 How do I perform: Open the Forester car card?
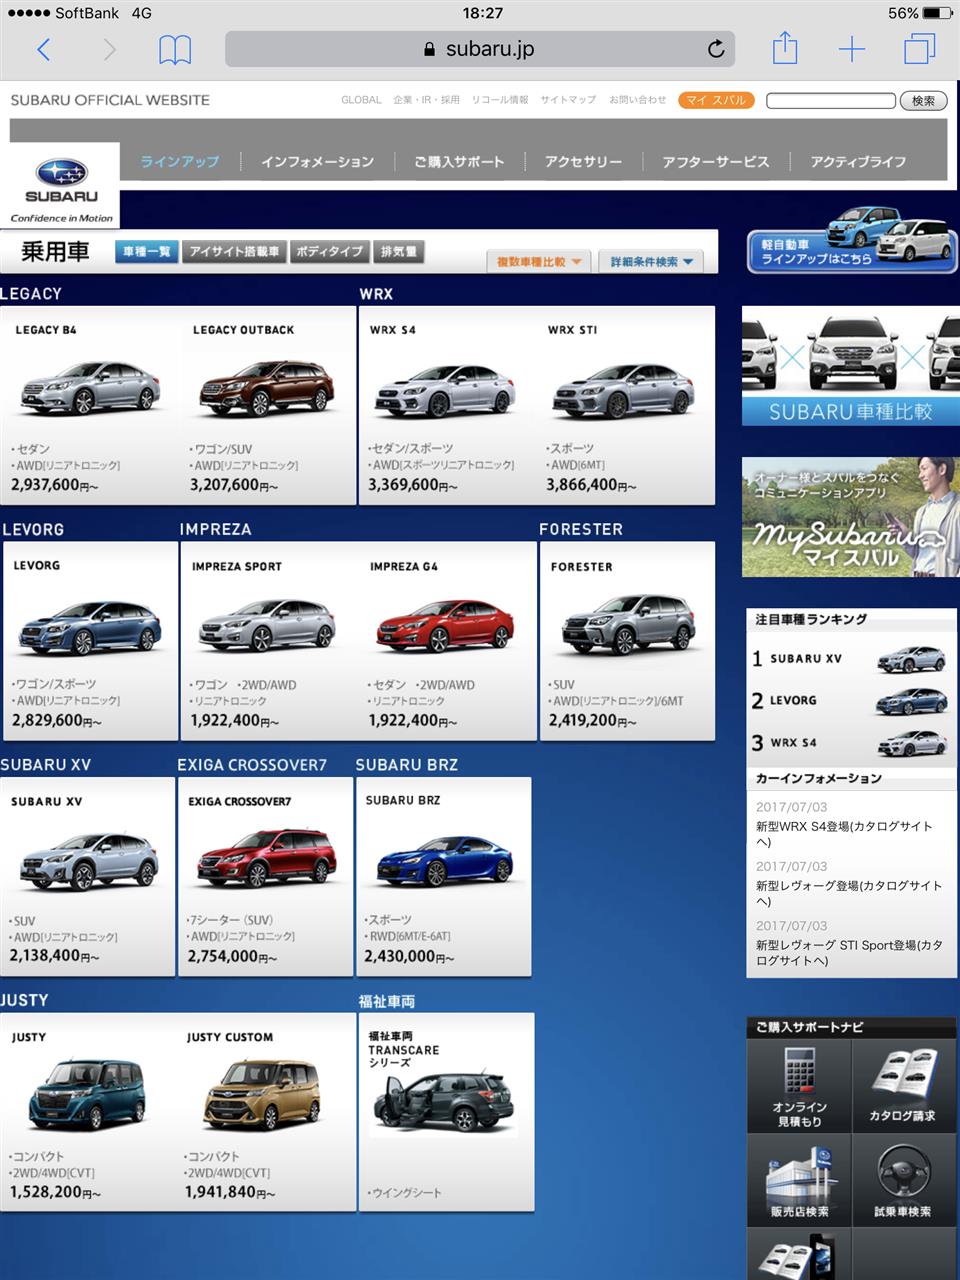coord(627,641)
